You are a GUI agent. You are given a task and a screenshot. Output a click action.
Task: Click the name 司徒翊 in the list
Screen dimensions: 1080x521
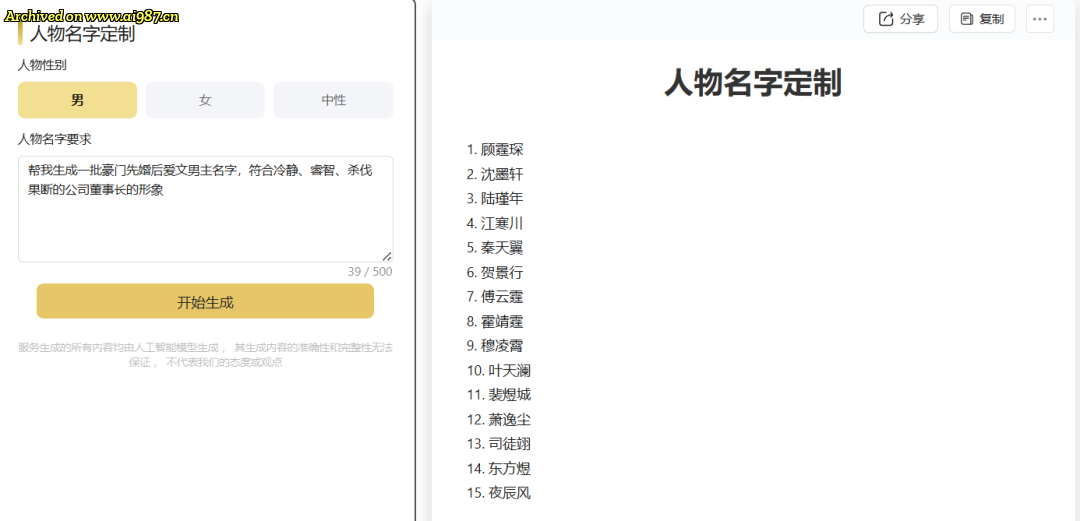[x=510, y=444]
